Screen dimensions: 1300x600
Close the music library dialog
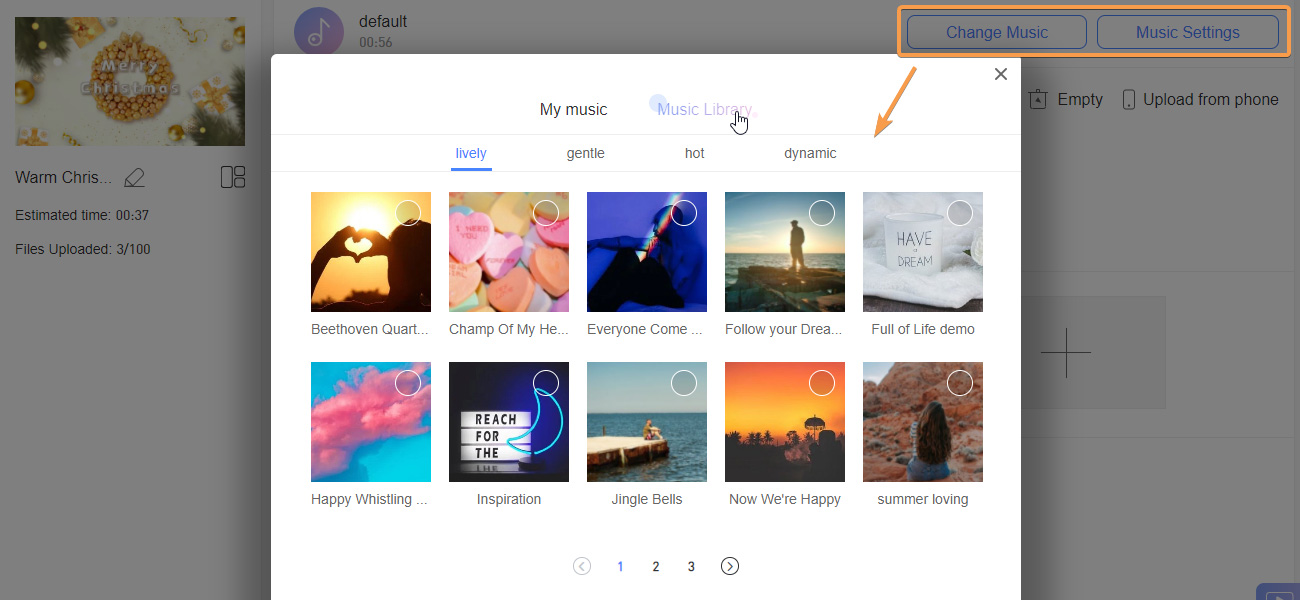(1000, 73)
